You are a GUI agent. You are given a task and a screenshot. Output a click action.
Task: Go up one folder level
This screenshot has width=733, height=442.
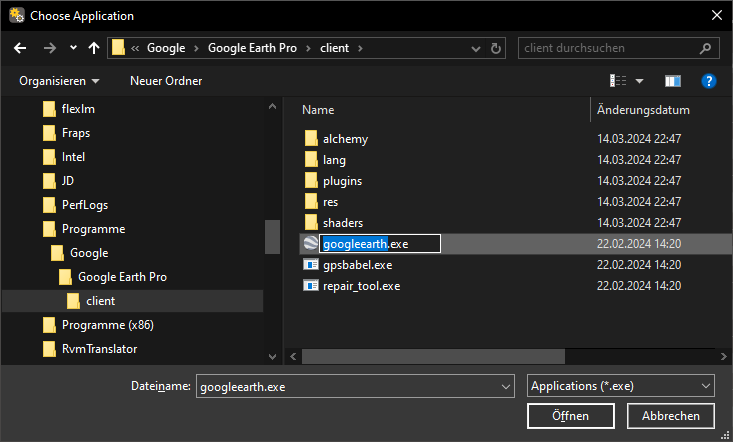94,48
